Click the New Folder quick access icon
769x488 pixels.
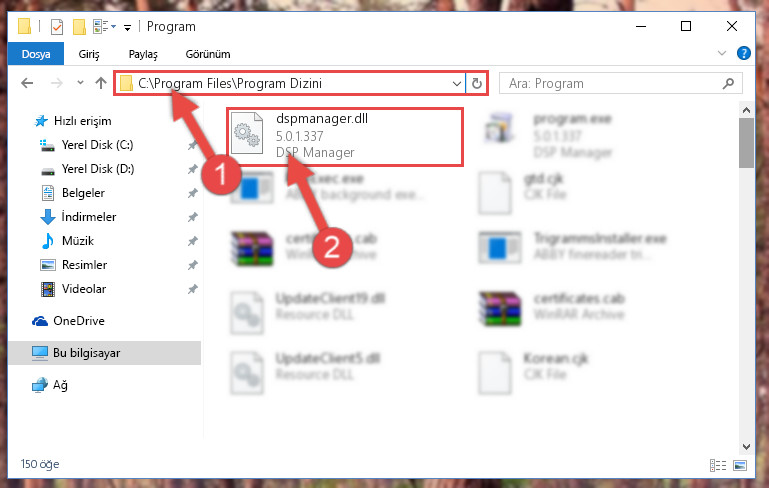[79, 26]
